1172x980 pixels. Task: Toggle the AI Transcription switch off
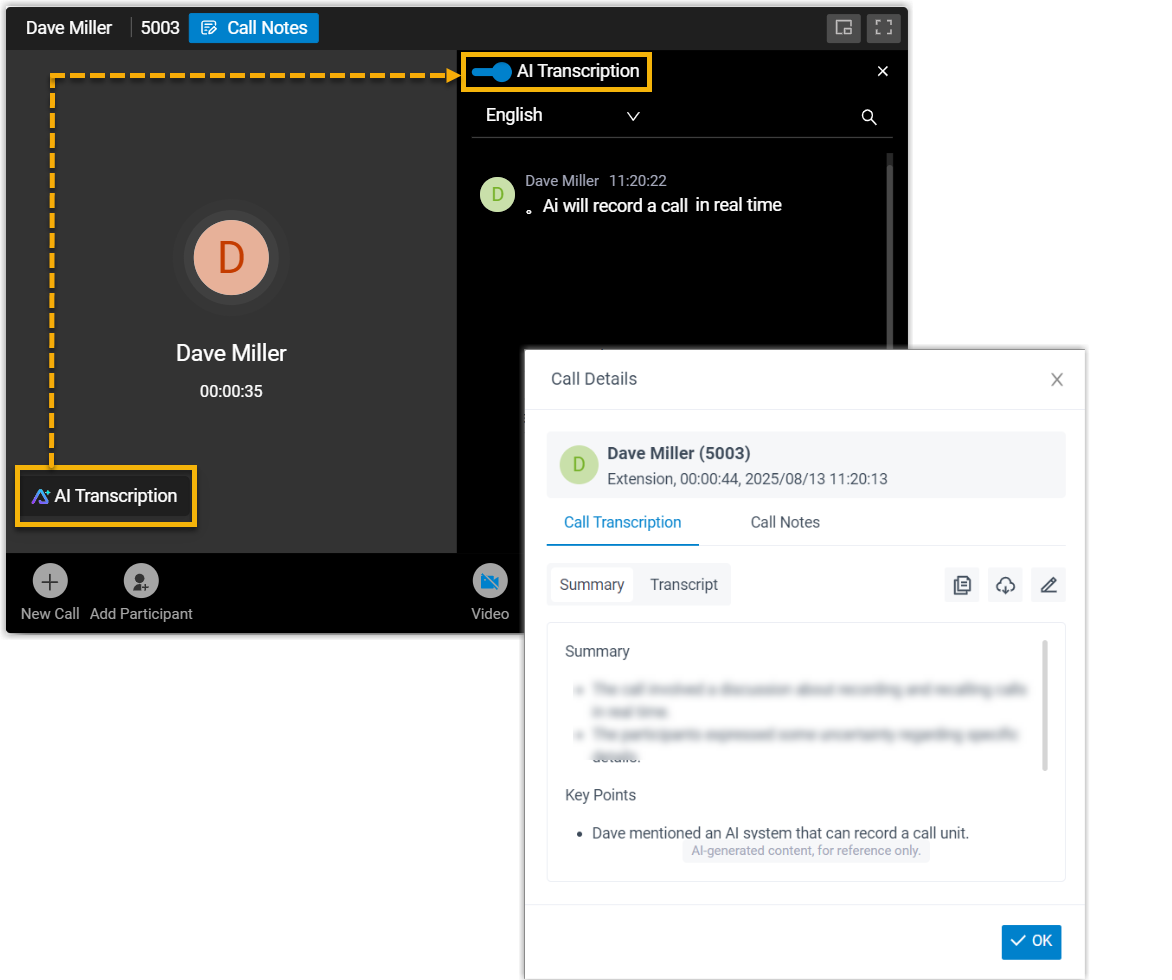(x=492, y=72)
